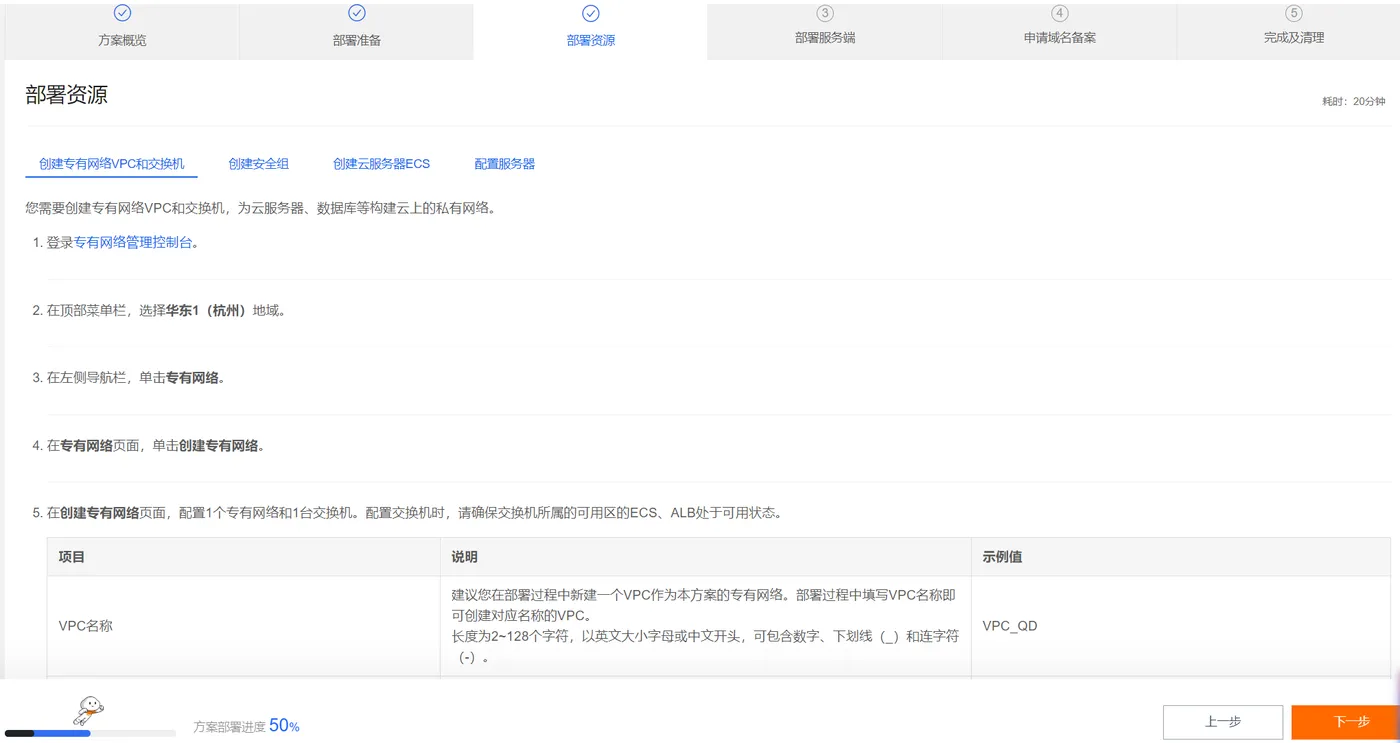This screenshot has width=1400, height=743.
Task: Go to the 方案概览 step tab
Action: tap(122, 32)
